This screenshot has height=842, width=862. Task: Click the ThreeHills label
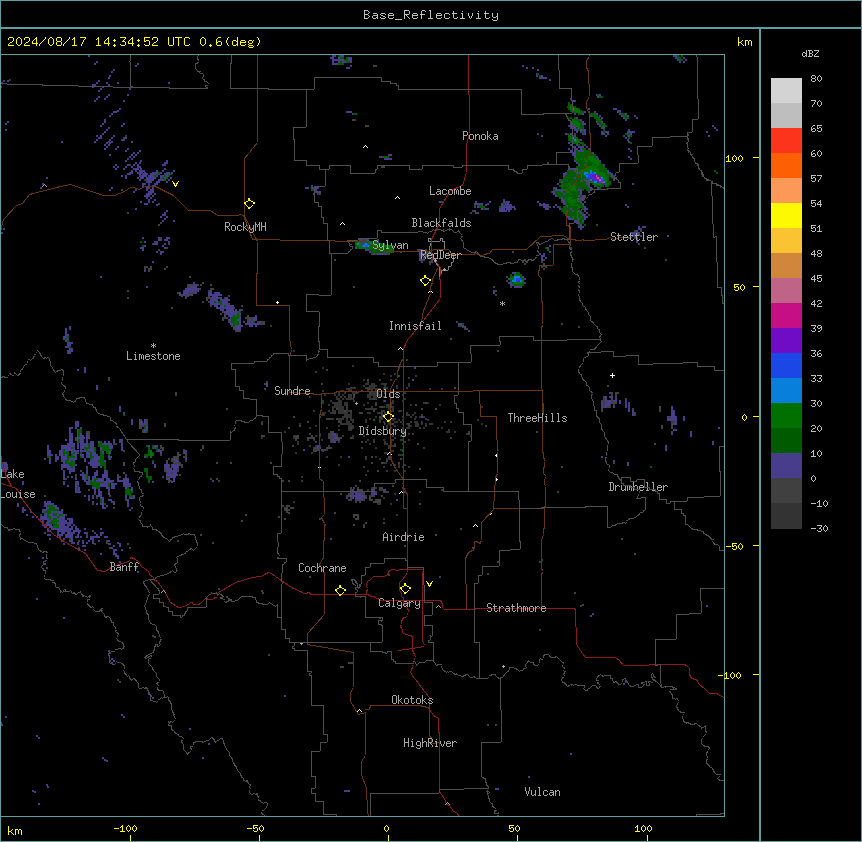click(537, 418)
